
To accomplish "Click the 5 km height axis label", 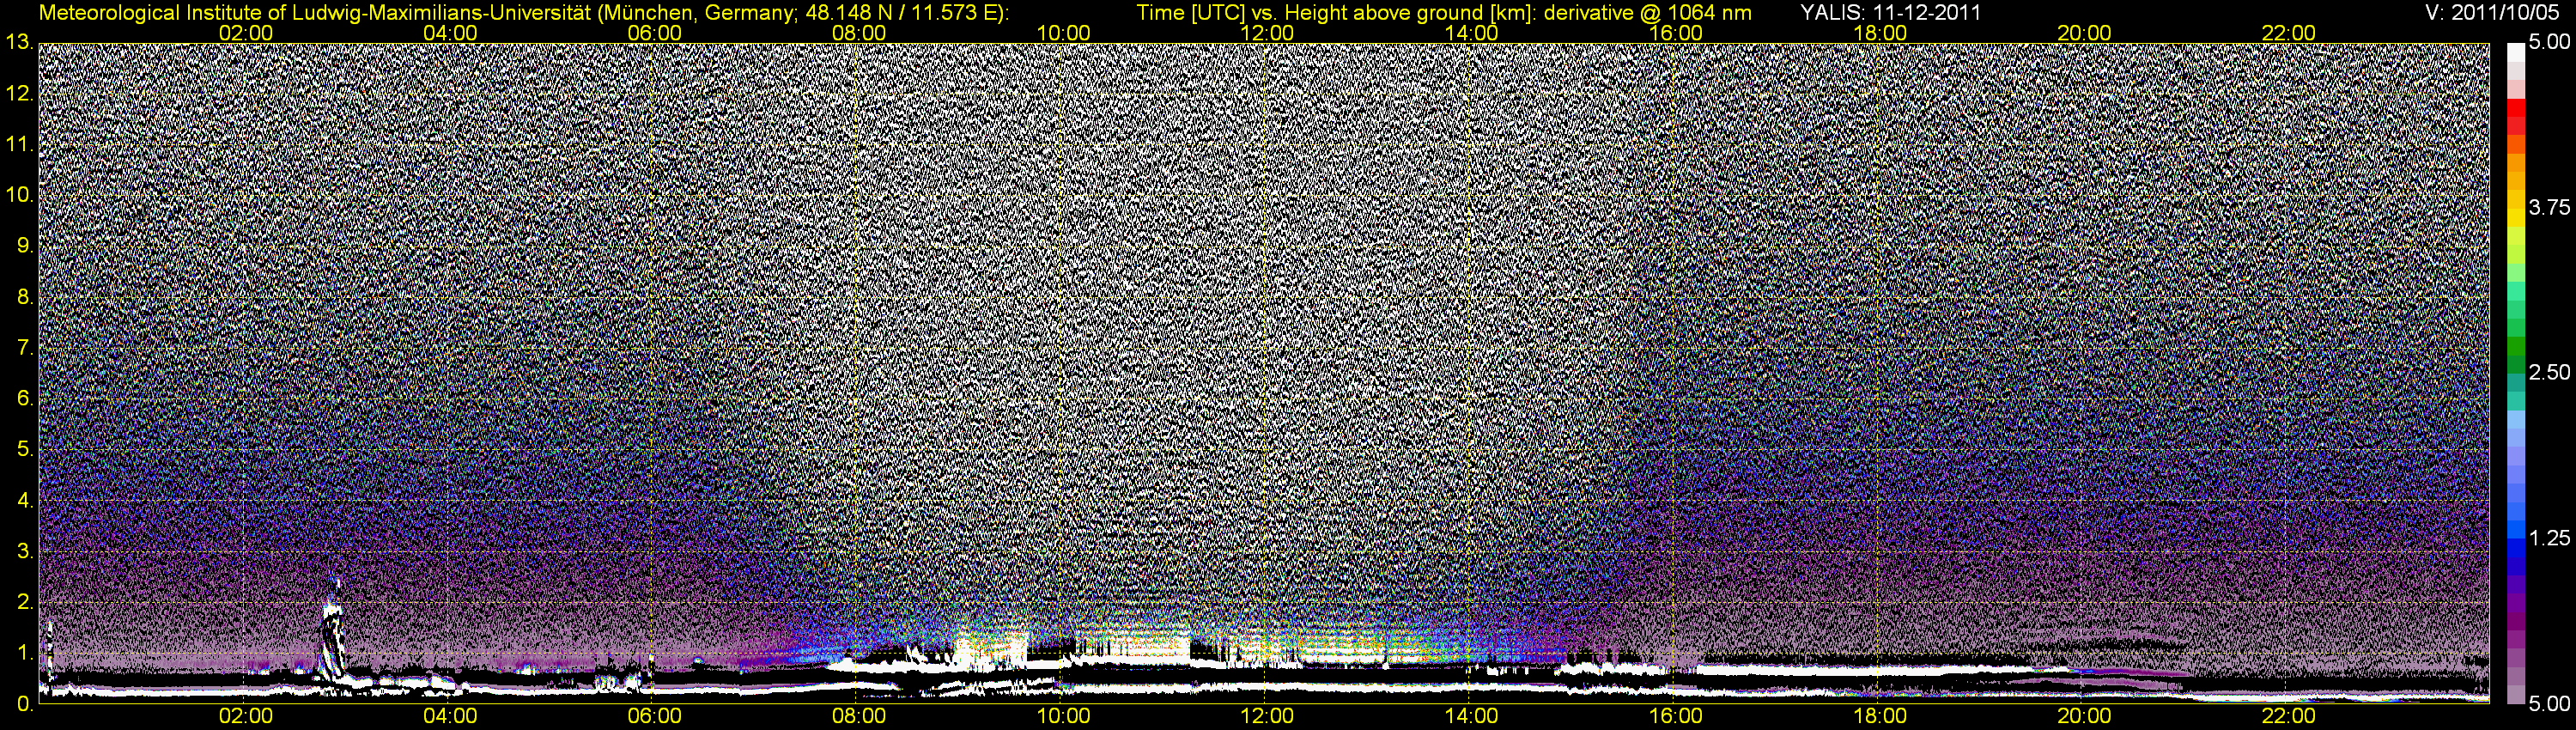I will pyautogui.click(x=25, y=450).
